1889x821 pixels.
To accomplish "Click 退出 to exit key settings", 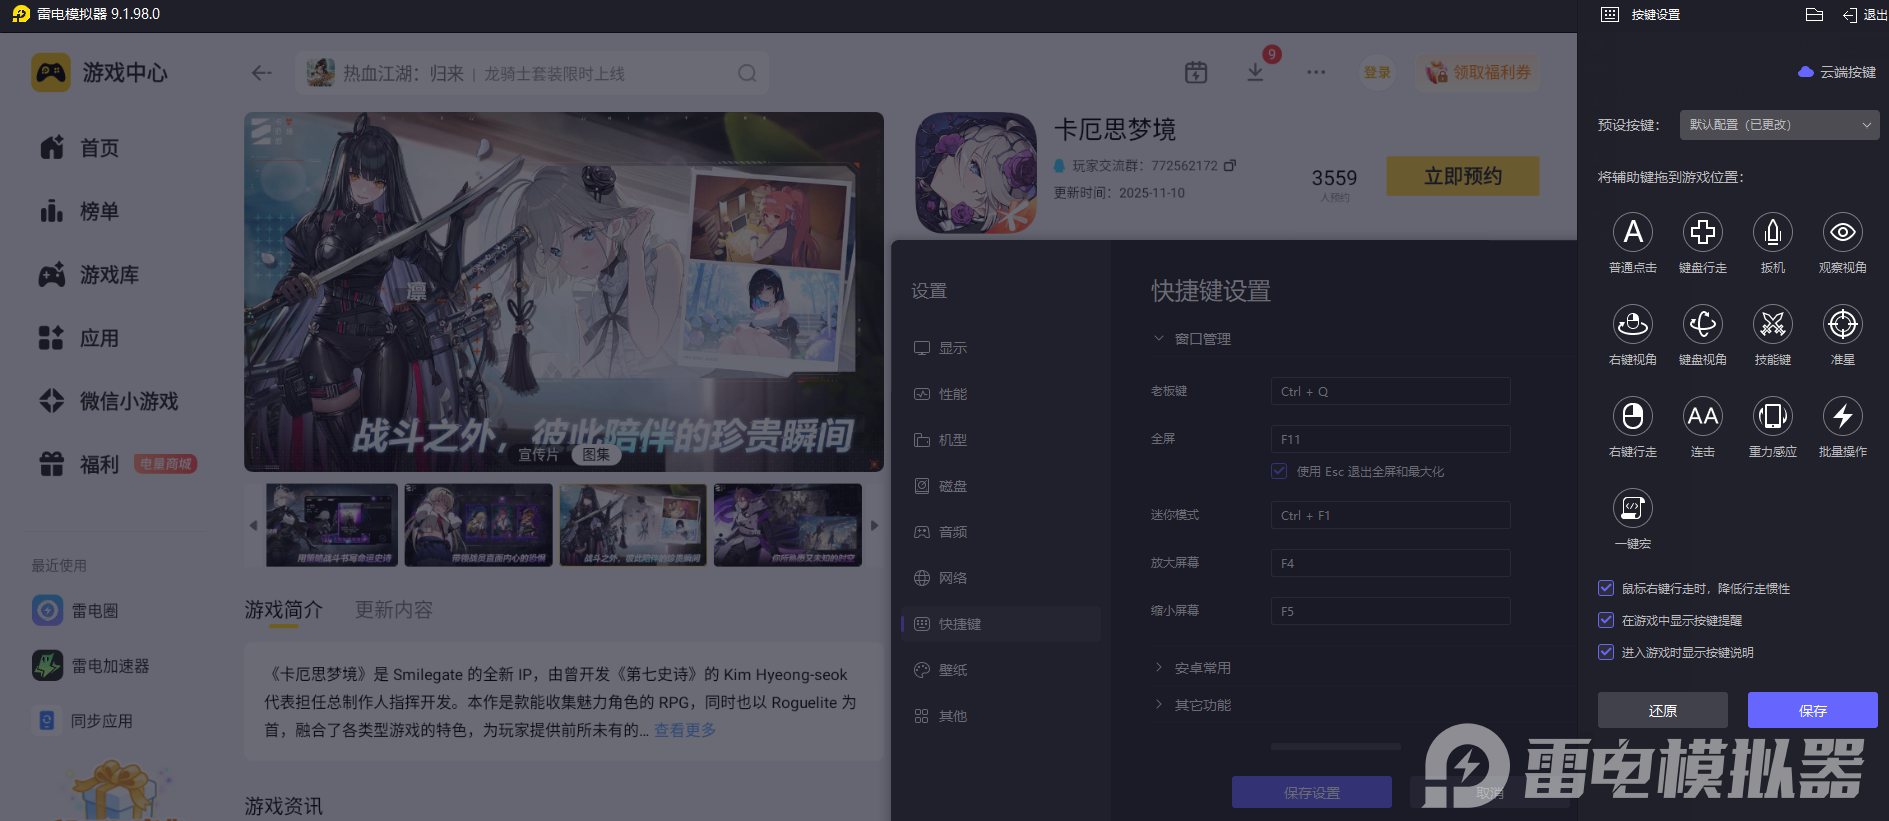I will click(x=1865, y=15).
